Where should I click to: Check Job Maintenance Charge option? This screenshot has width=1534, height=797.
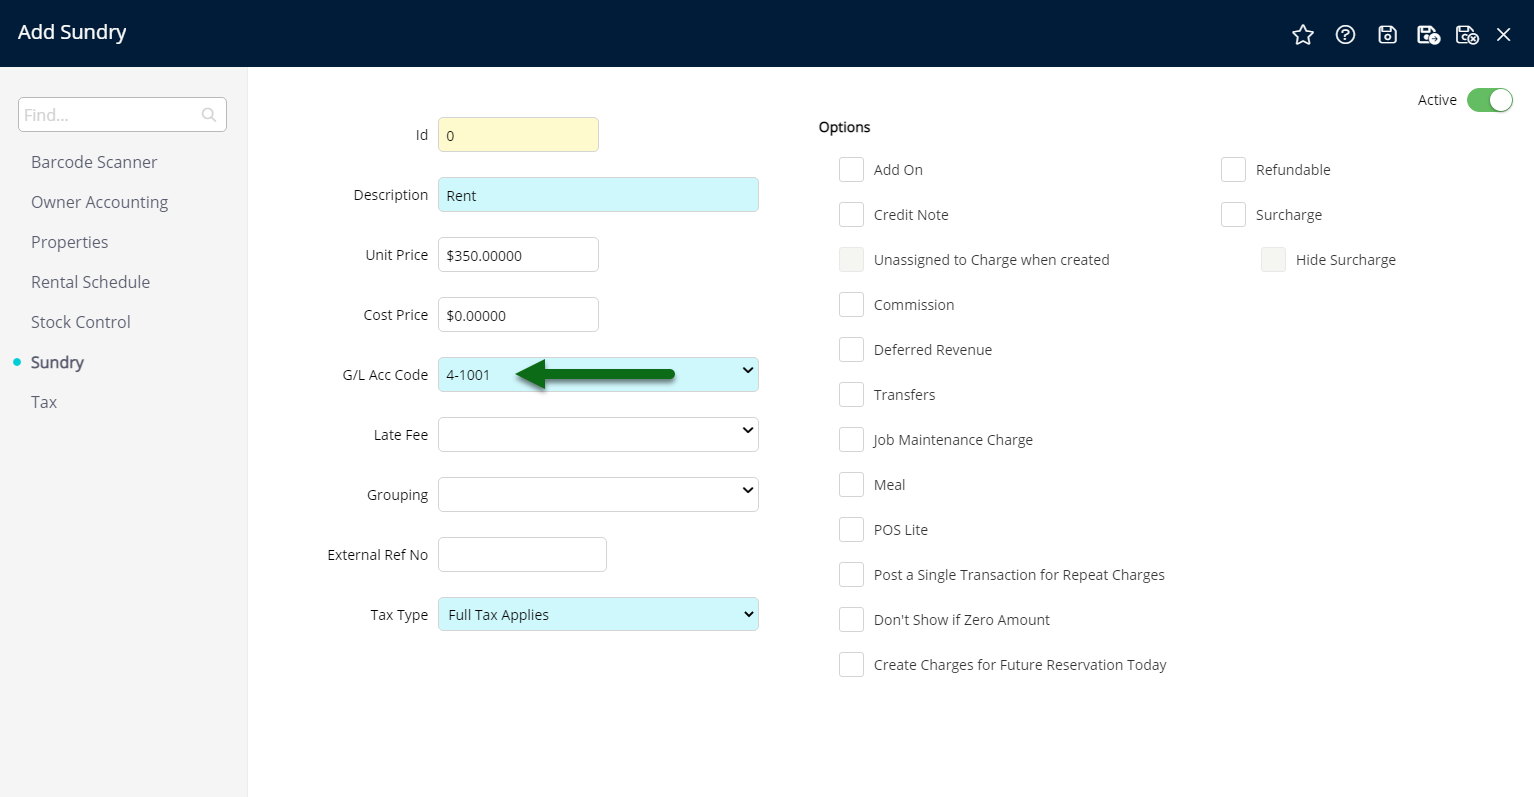tap(851, 439)
